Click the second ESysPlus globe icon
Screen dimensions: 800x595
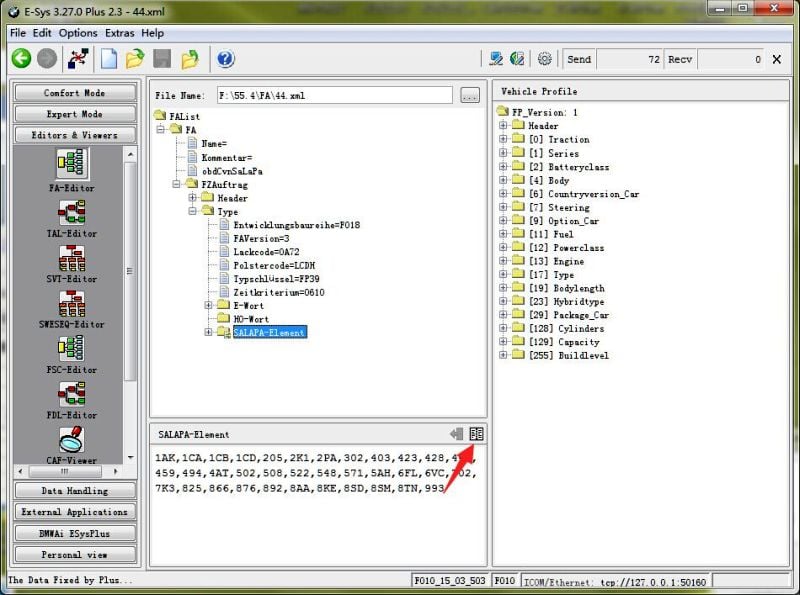(517, 59)
